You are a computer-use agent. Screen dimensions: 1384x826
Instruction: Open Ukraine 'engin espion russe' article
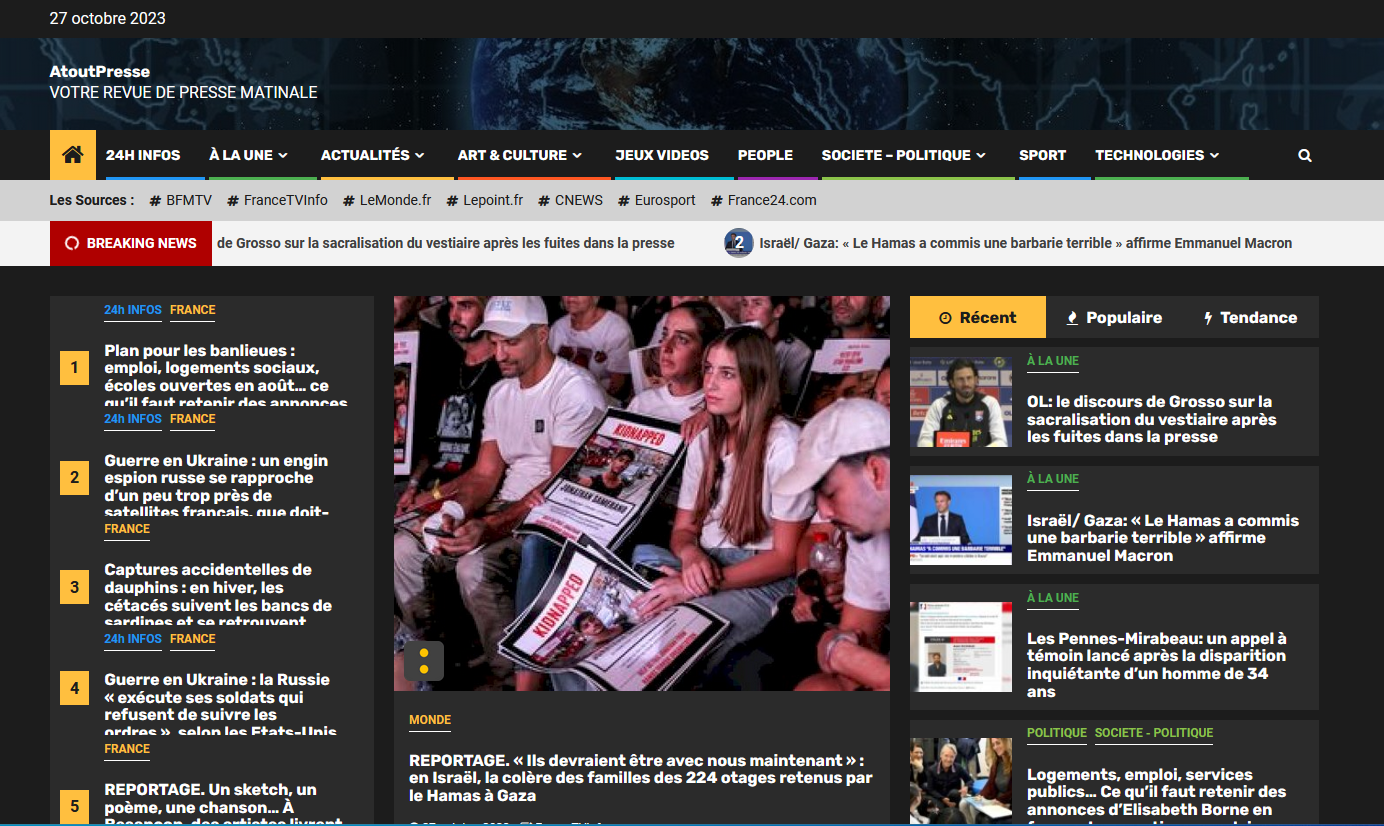(x=217, y=487)
